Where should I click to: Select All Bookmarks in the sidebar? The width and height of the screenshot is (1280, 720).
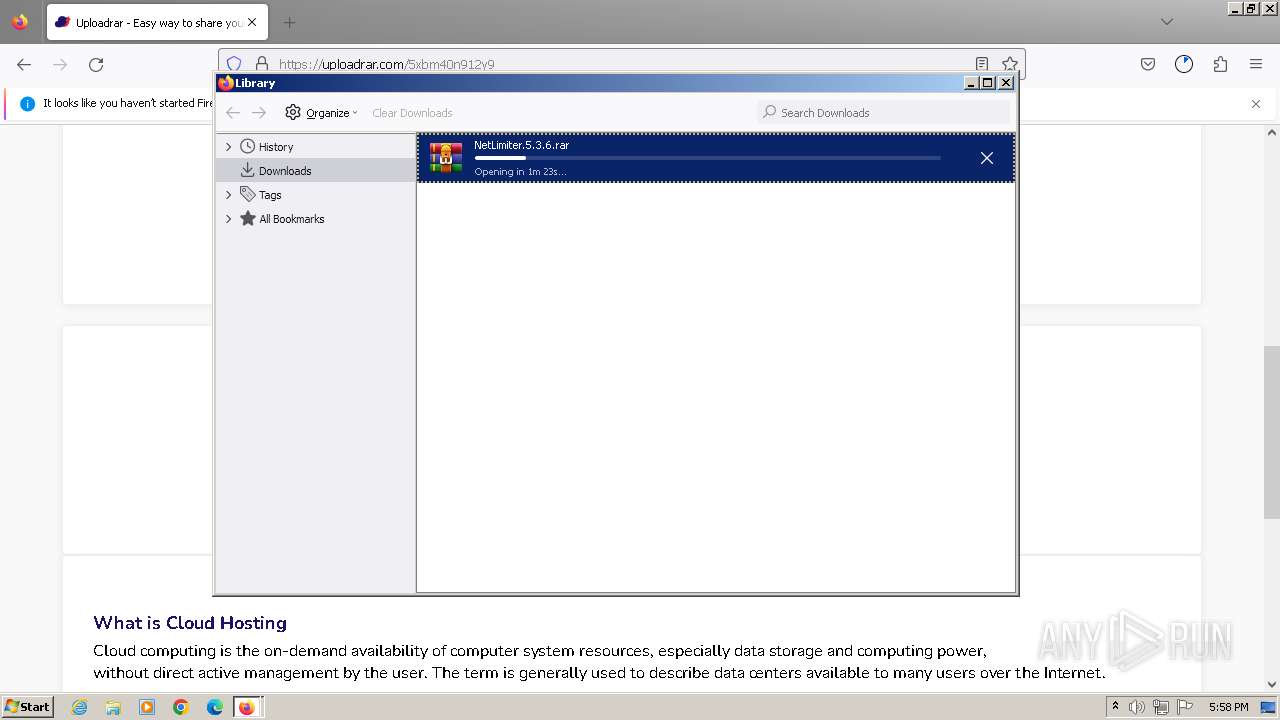(x=292, y=219)
